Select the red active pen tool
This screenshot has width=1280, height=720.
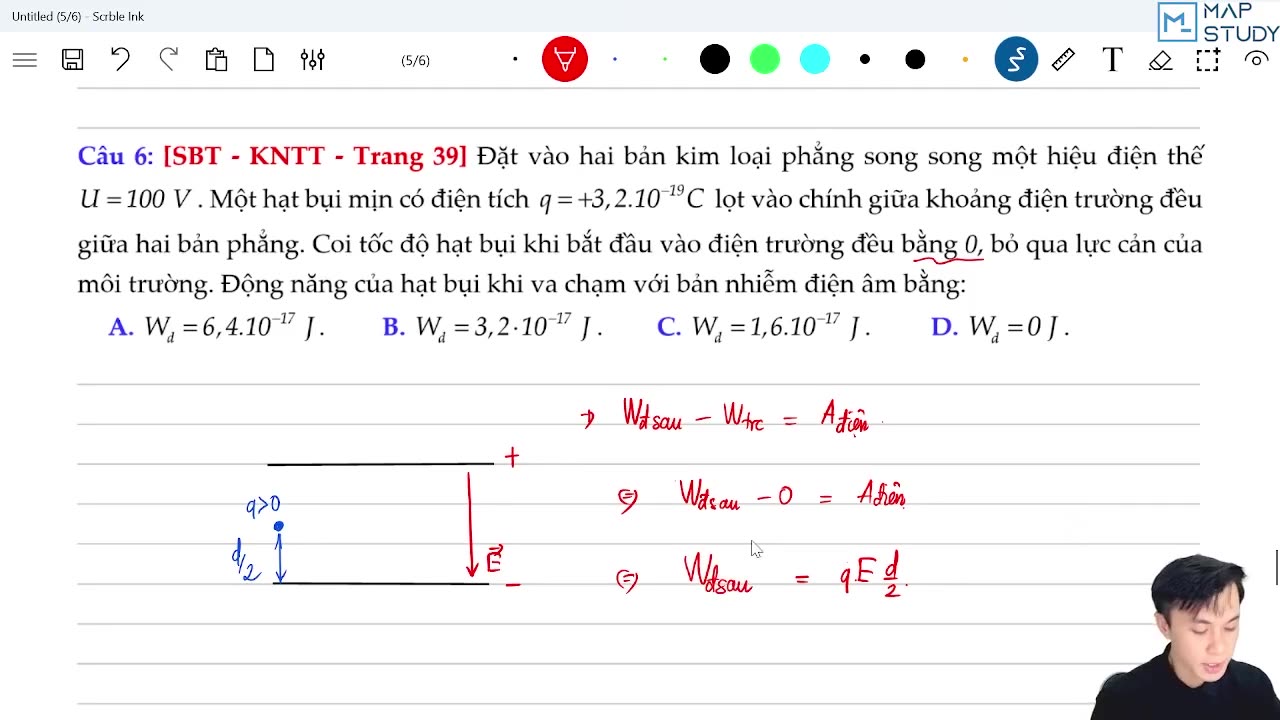(565, 60)
